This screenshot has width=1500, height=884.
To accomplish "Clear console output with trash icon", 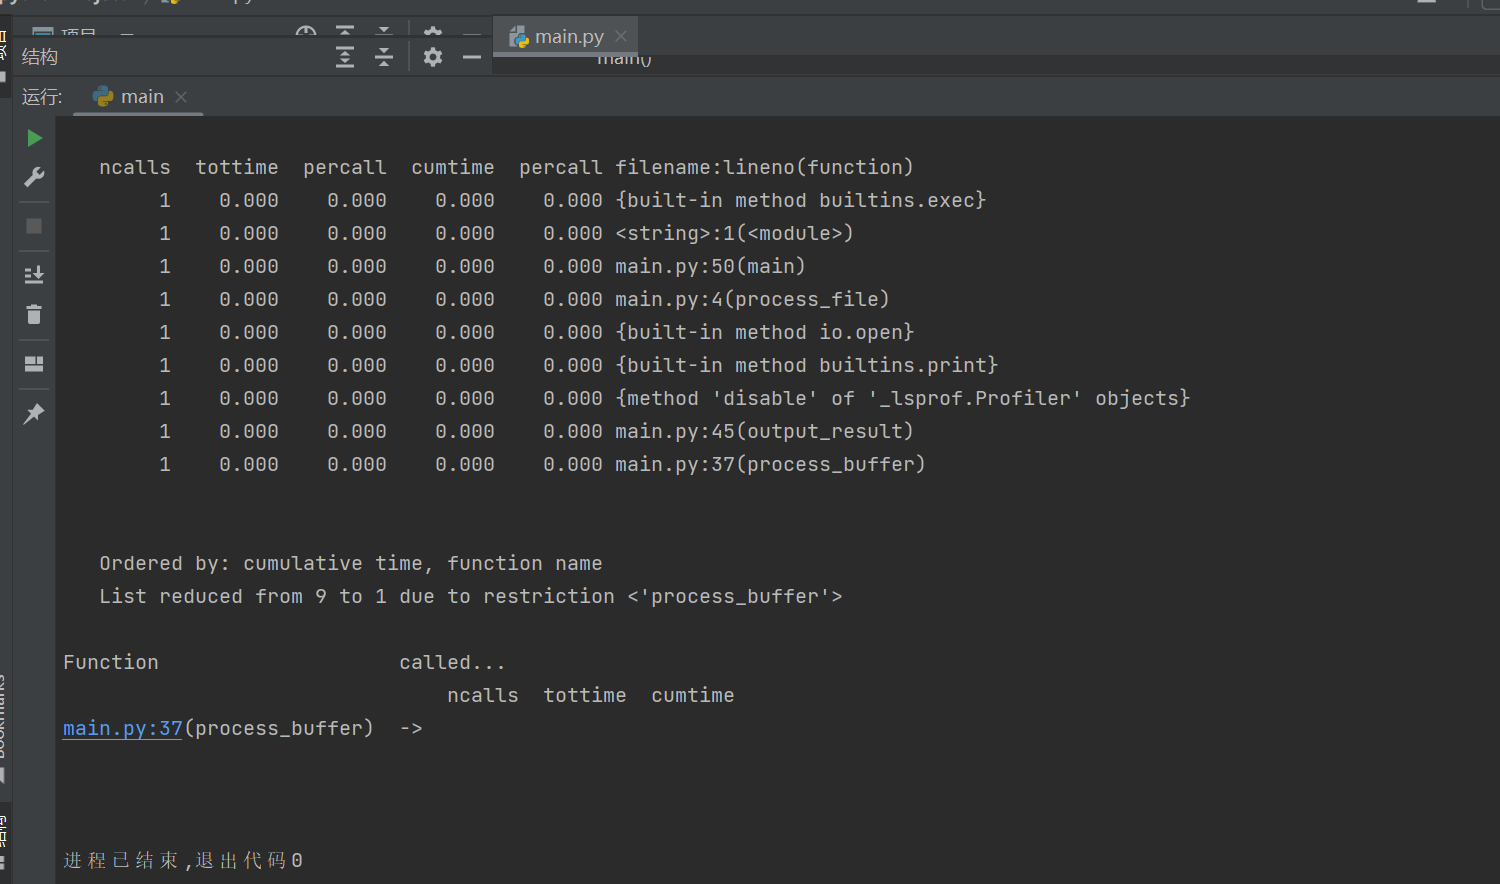I will (34, 315).
